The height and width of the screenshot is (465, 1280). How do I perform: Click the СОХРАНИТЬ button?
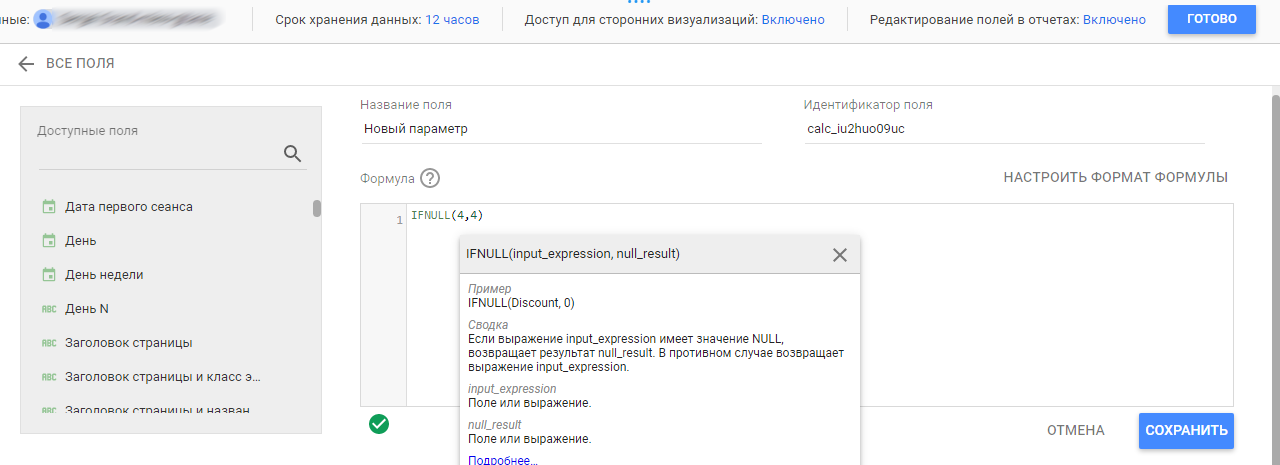[x=1186, y=431]
